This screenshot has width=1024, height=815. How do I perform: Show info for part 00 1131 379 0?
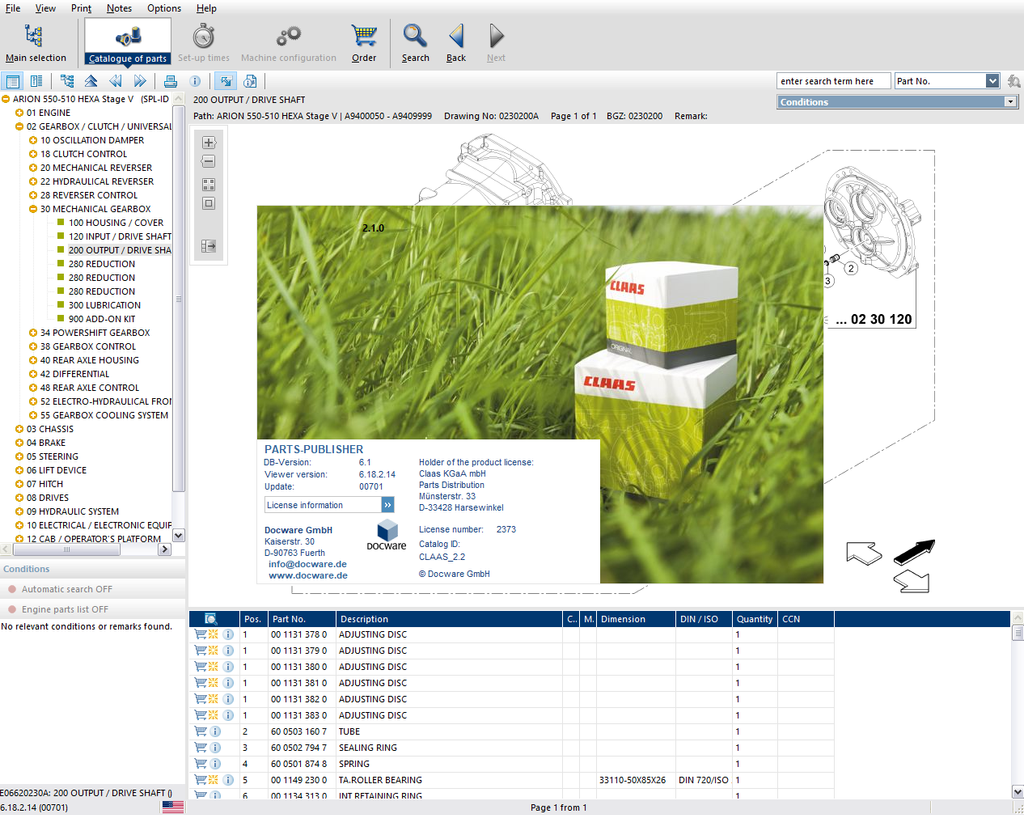pyautogui.click(x=228, y=650)
